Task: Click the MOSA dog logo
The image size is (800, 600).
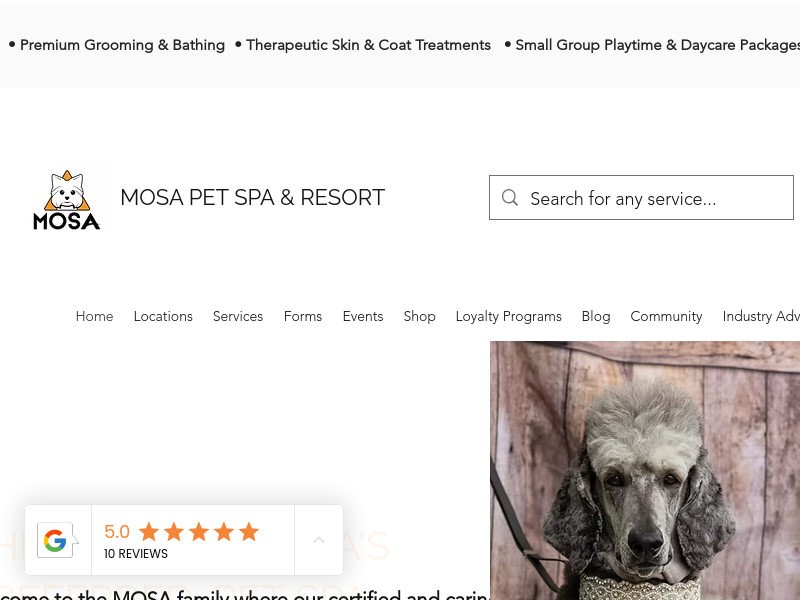Action: pos(67,199)
